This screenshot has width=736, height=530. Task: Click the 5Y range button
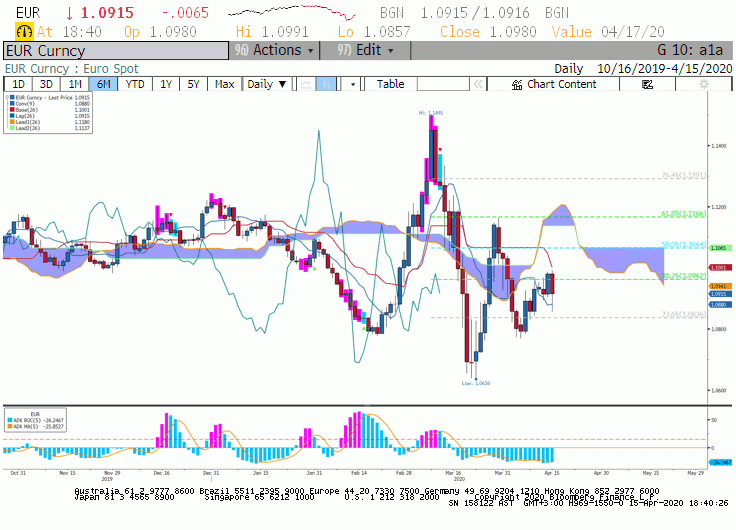click(193, 84)
